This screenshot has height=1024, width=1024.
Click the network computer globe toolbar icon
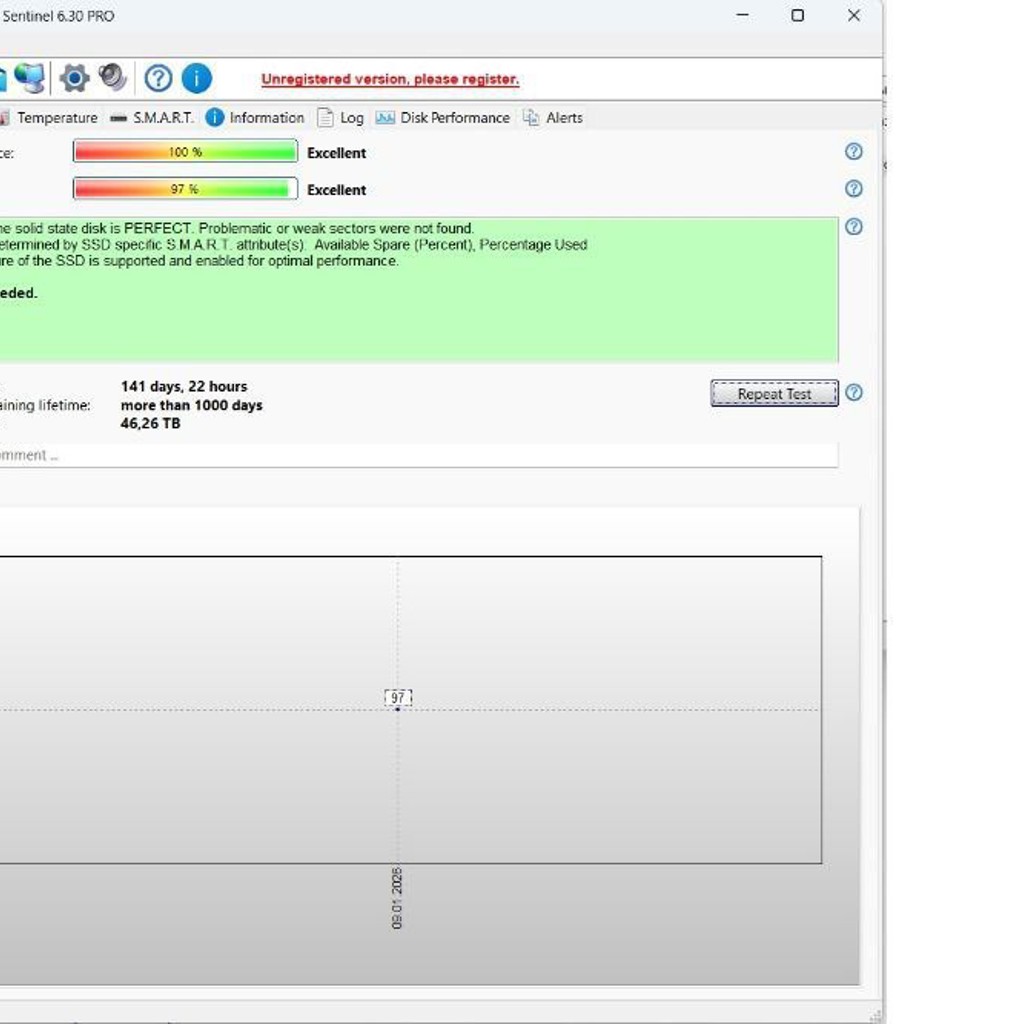click(x=30, y=78)
